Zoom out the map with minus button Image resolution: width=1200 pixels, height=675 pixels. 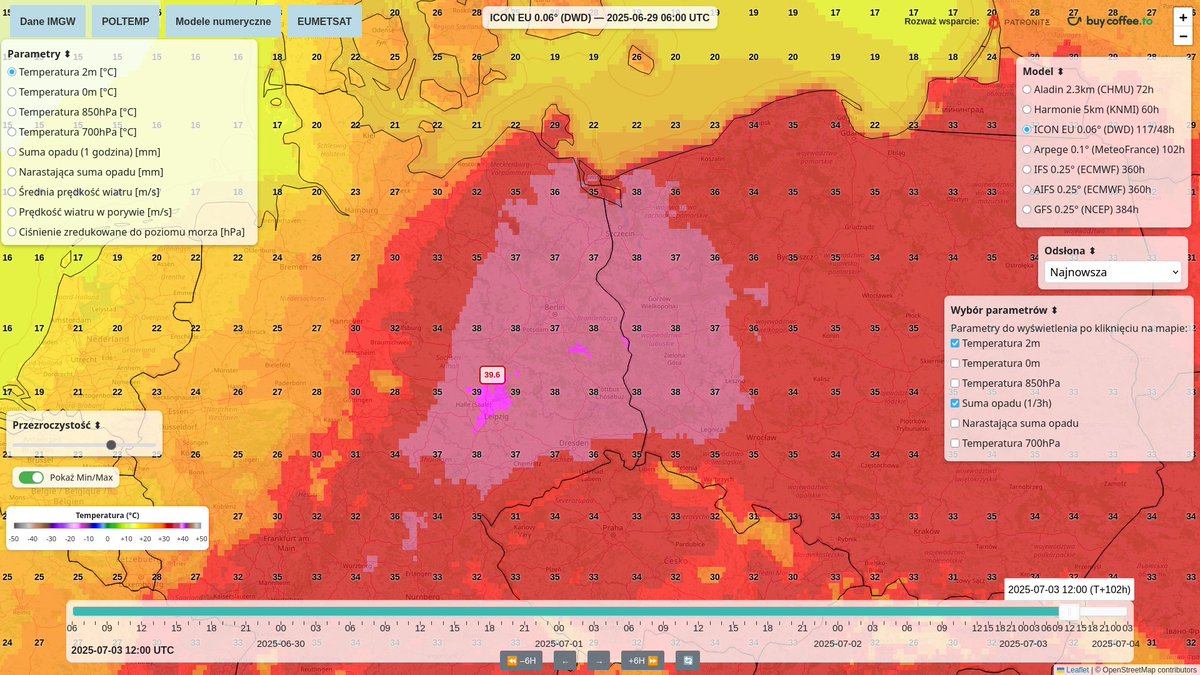pyautogui.click(x=1183, y=36)
